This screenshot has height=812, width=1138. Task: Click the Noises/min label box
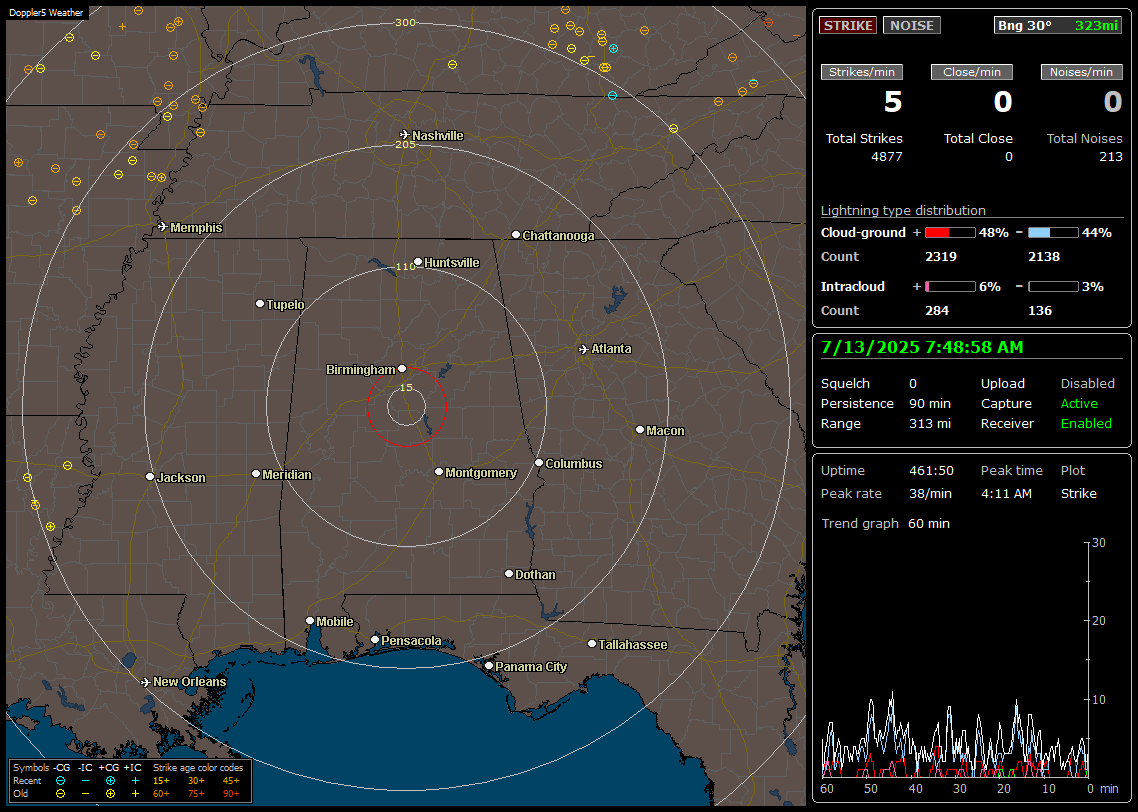(1081, 72)
